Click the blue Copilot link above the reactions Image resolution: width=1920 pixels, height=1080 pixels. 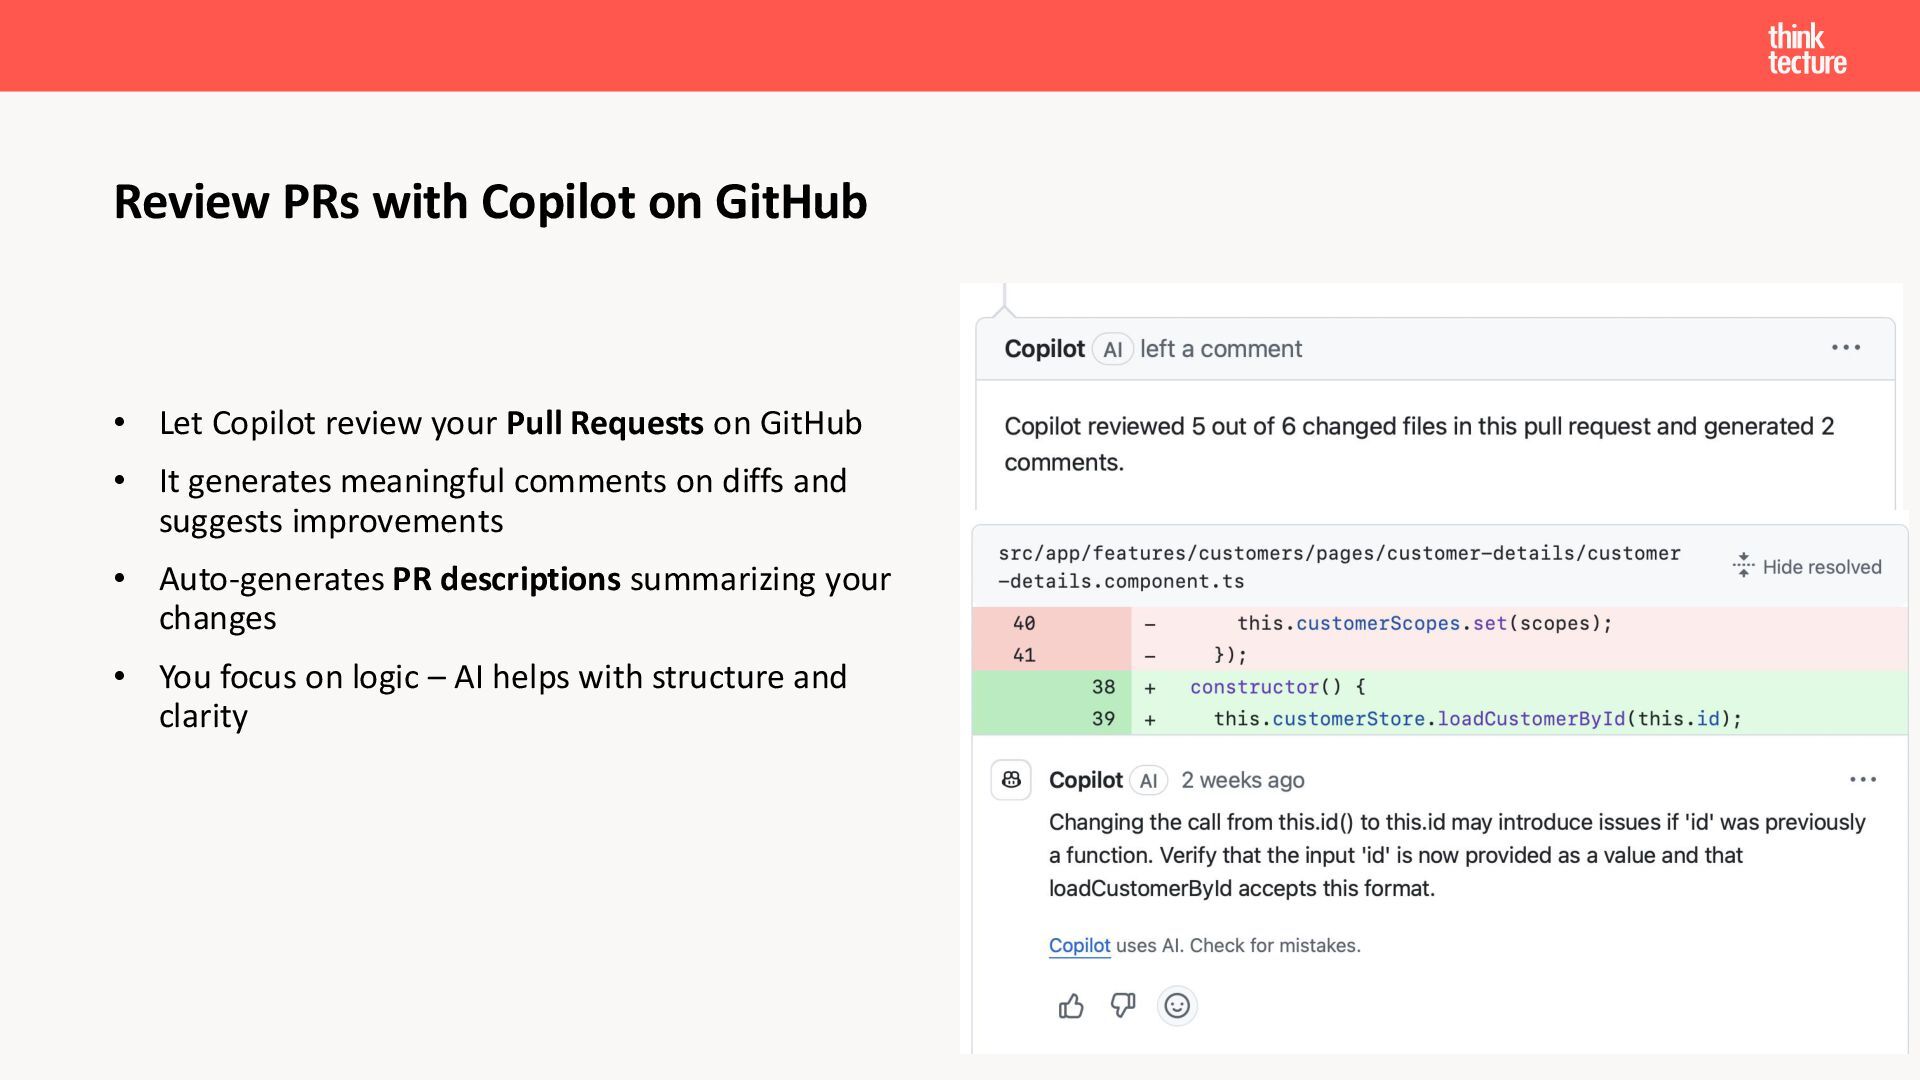1079,946
